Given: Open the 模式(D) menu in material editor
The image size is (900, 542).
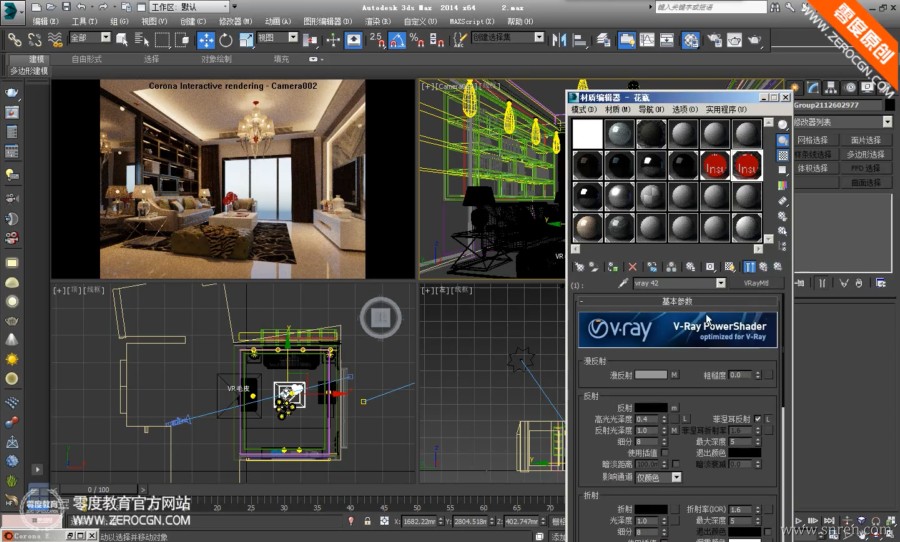Looking at the screenshot, I should 584,109.
